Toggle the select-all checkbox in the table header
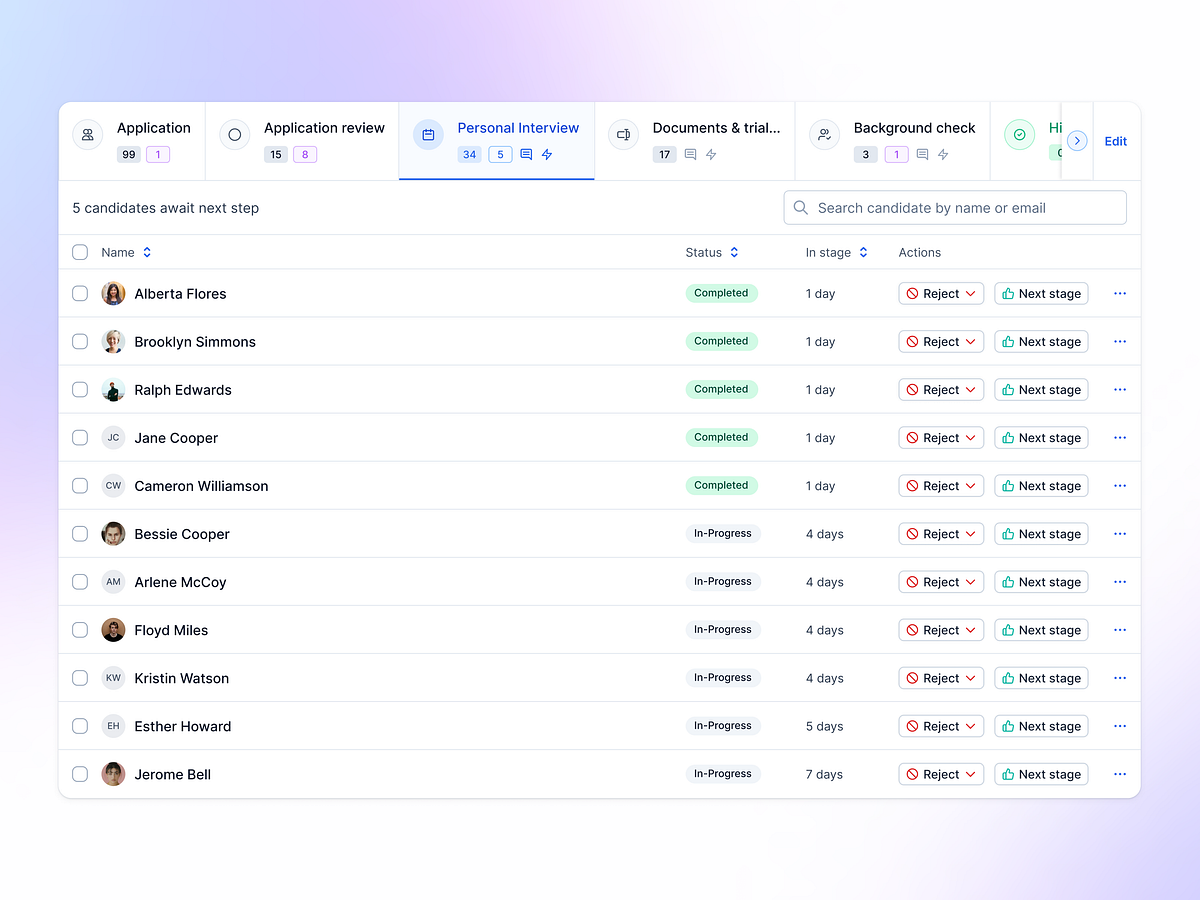This screenshot has width=1200, height=900. click(x=80, y=252)
